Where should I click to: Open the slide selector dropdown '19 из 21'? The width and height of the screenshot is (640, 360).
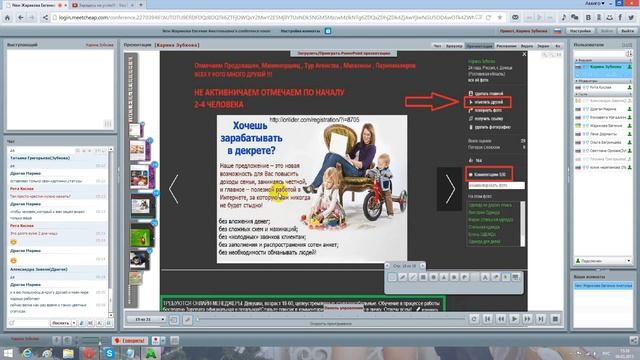146,319
